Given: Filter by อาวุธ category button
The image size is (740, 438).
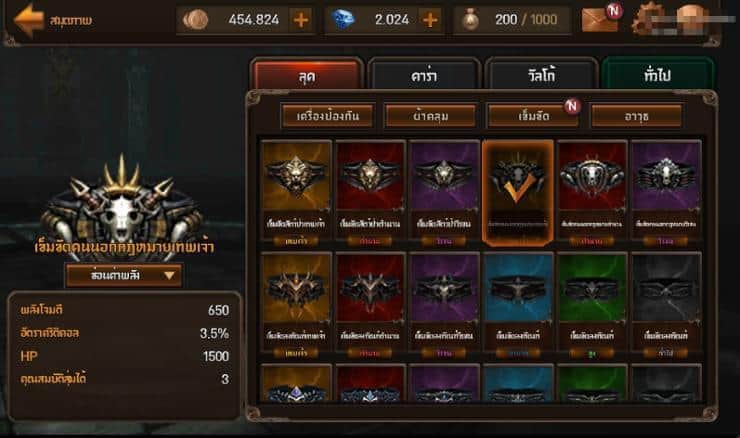Looking at the screenshot, I should [x=637, y=116].
